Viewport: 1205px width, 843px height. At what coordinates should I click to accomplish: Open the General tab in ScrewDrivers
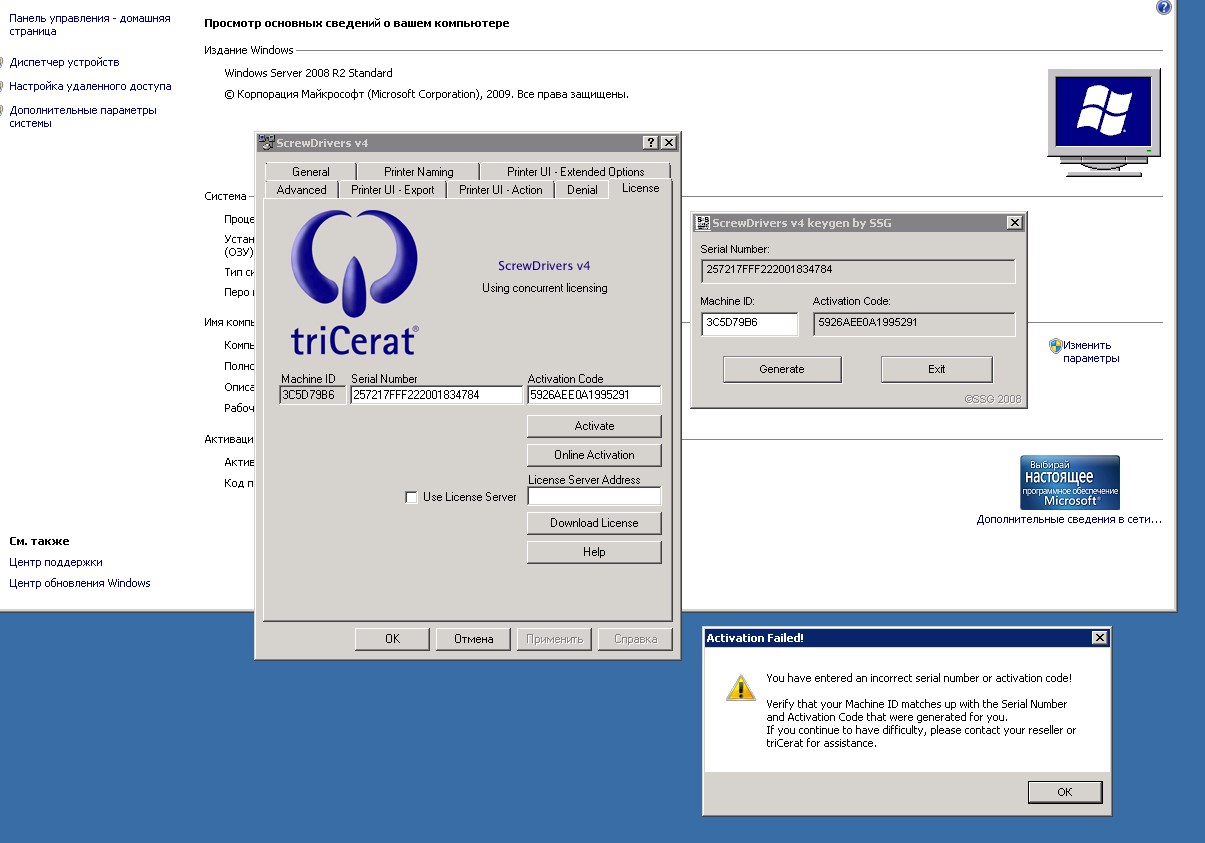tap(310, 171)
